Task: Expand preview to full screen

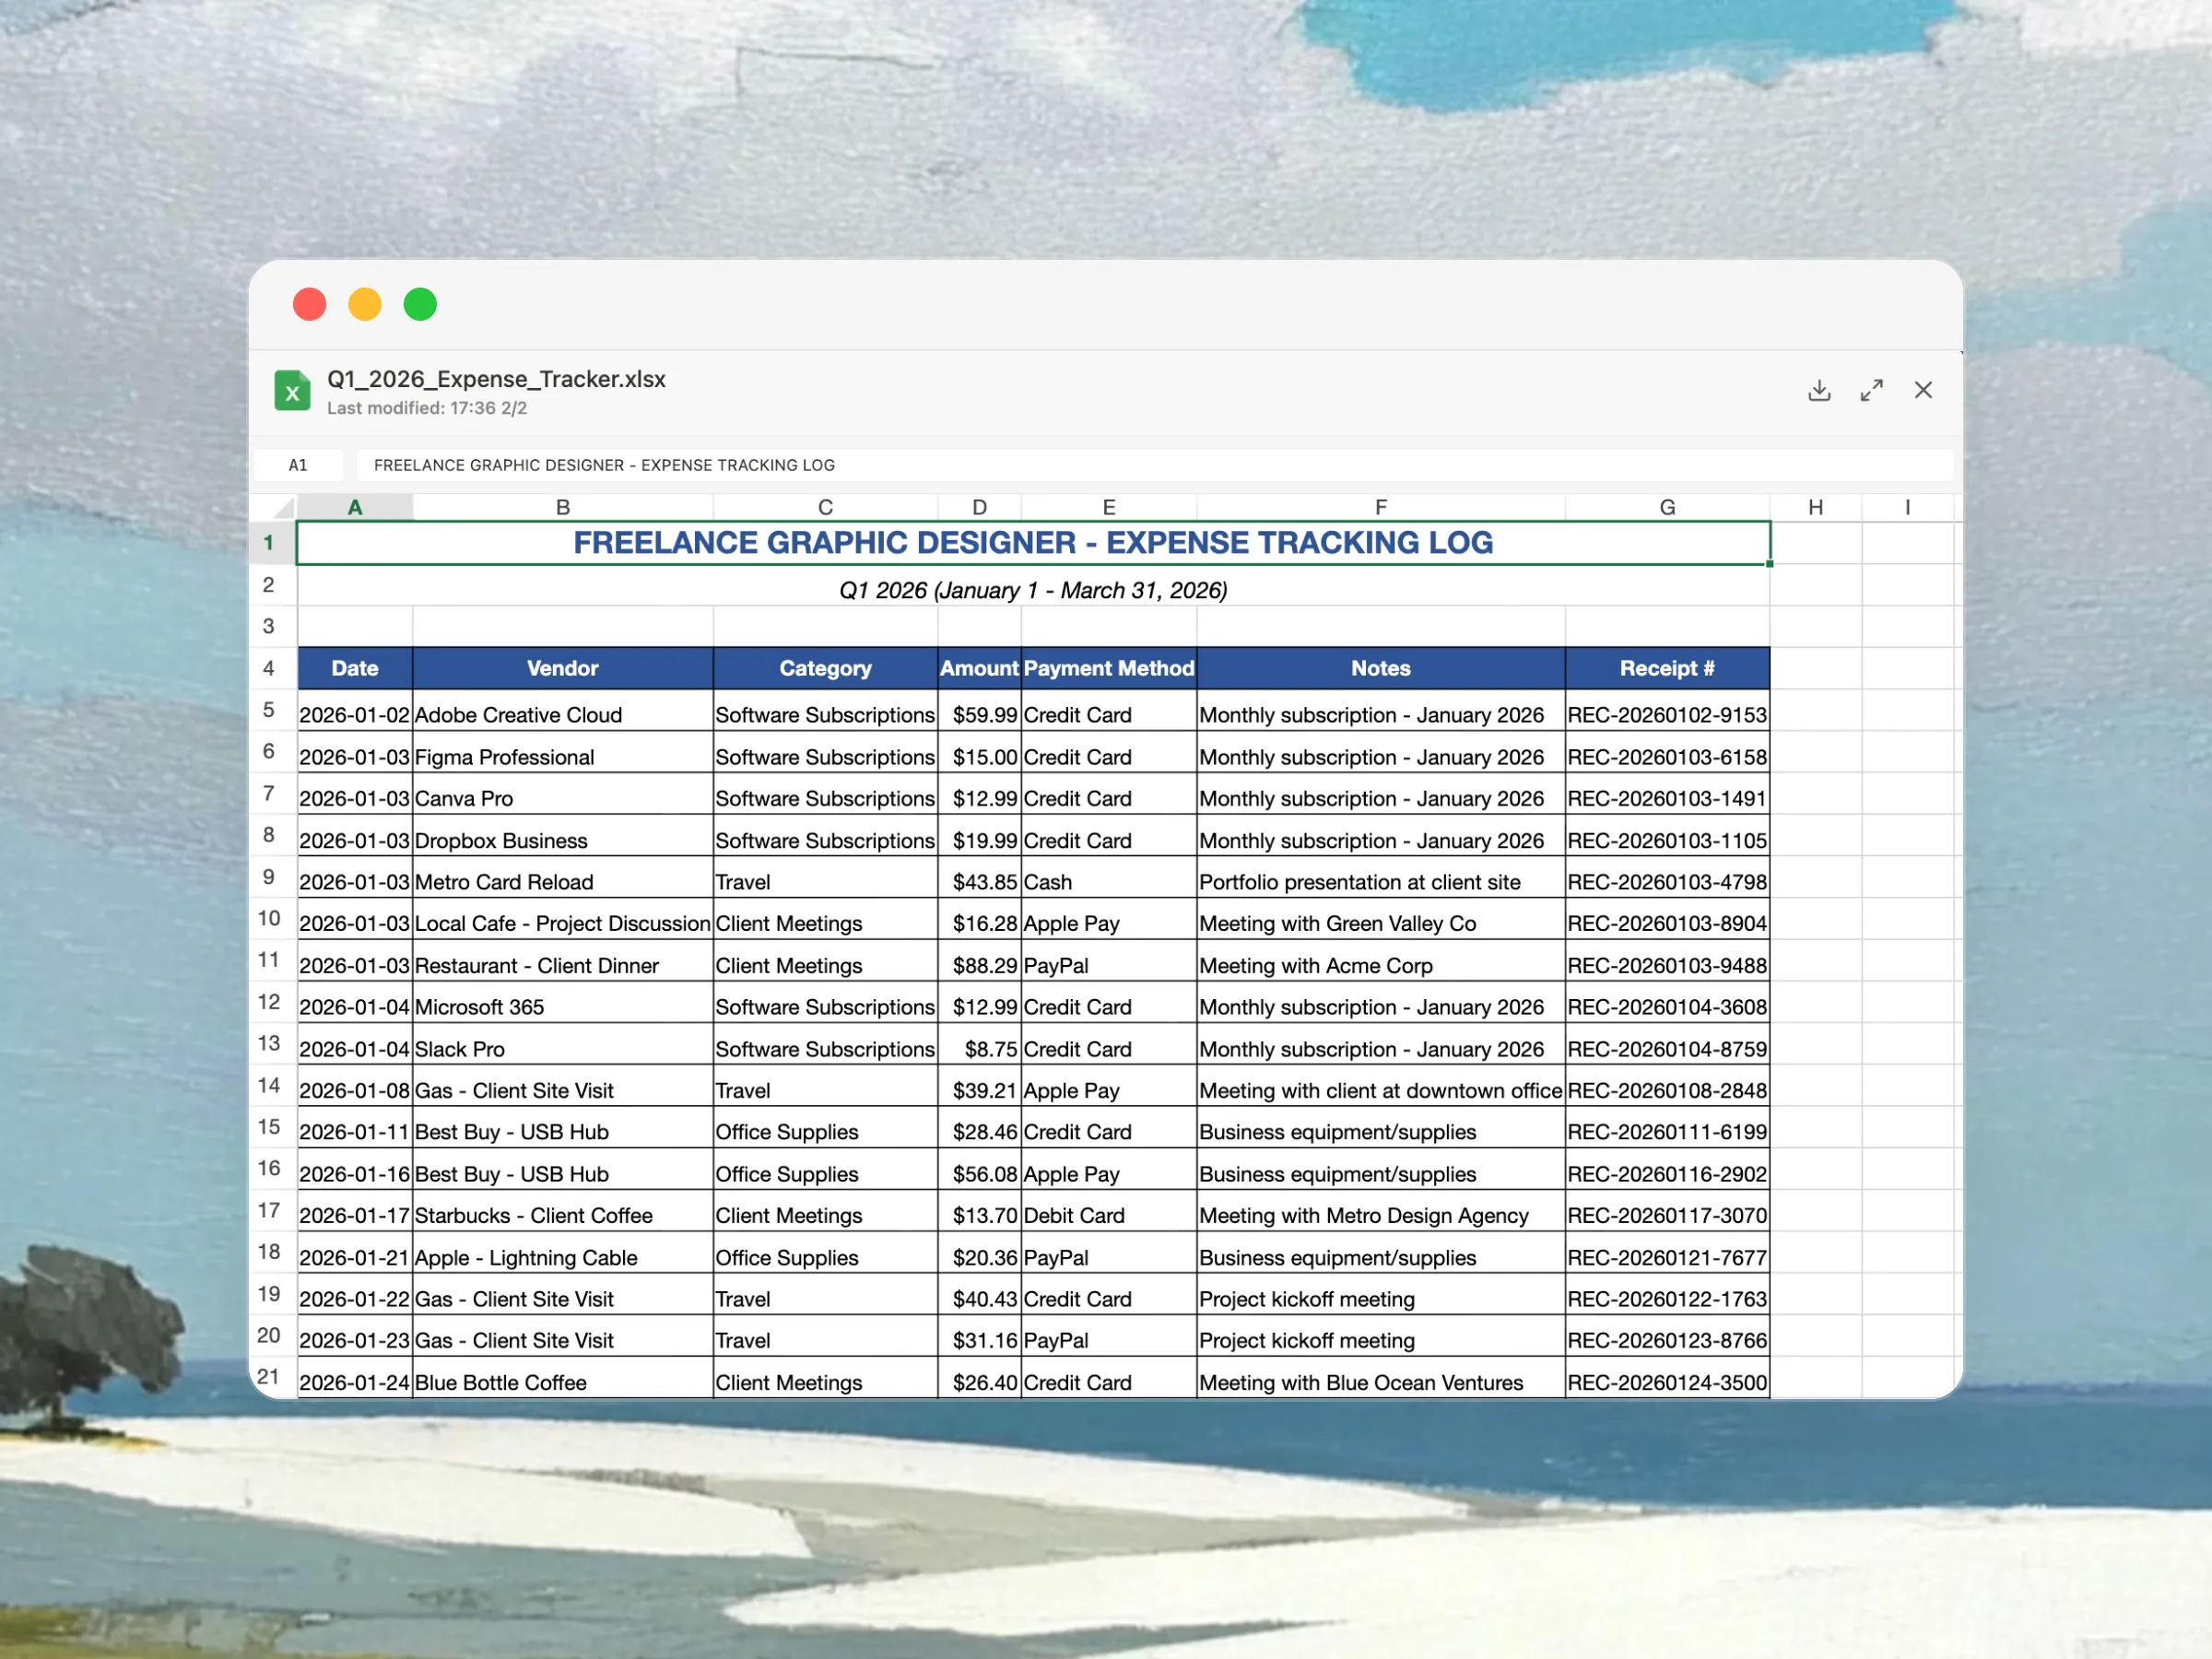Action: coord(1871,390)
